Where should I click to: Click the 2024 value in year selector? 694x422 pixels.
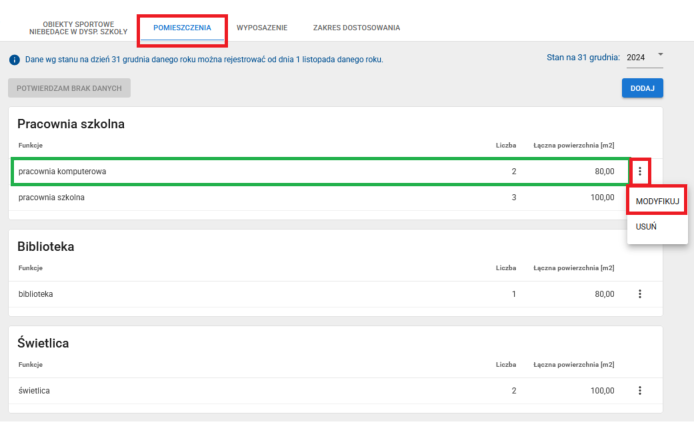[636, 58]
